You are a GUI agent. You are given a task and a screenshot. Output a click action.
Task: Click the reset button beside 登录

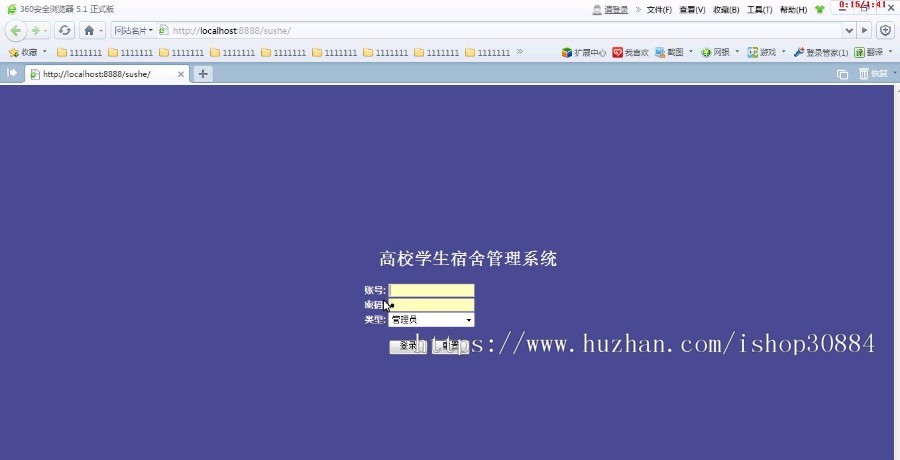pos(451,346)
